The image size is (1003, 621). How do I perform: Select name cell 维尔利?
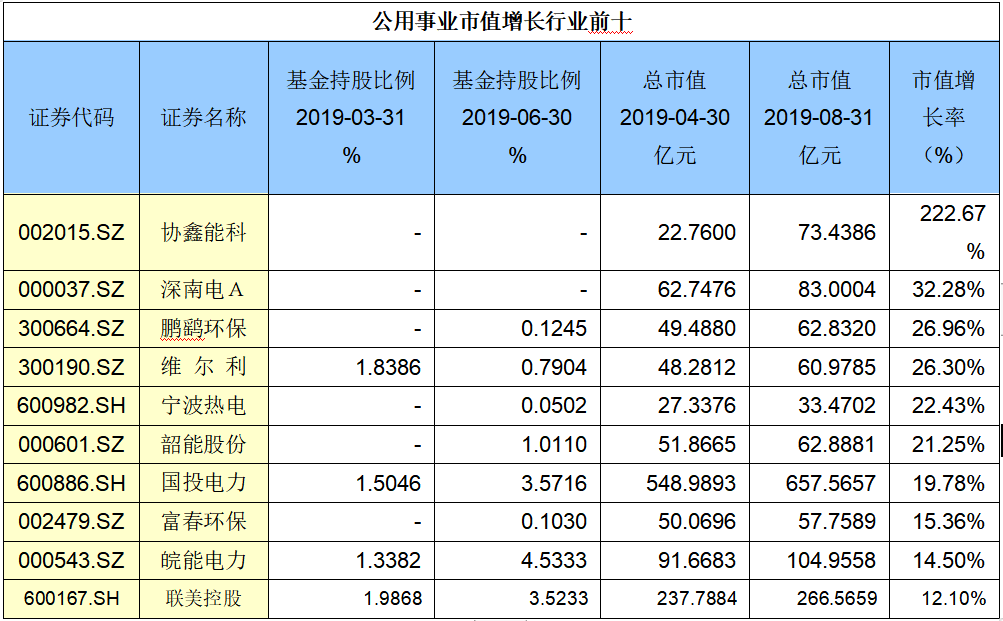pos(203,367)
